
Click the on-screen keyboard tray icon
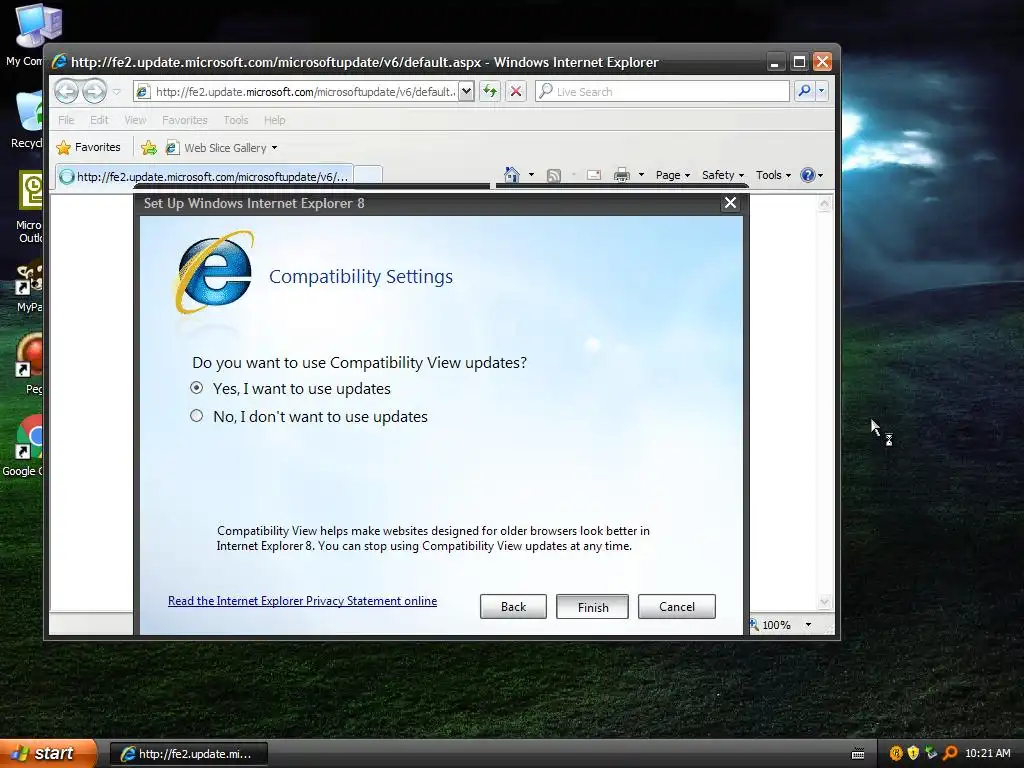(x=858, y=754)
